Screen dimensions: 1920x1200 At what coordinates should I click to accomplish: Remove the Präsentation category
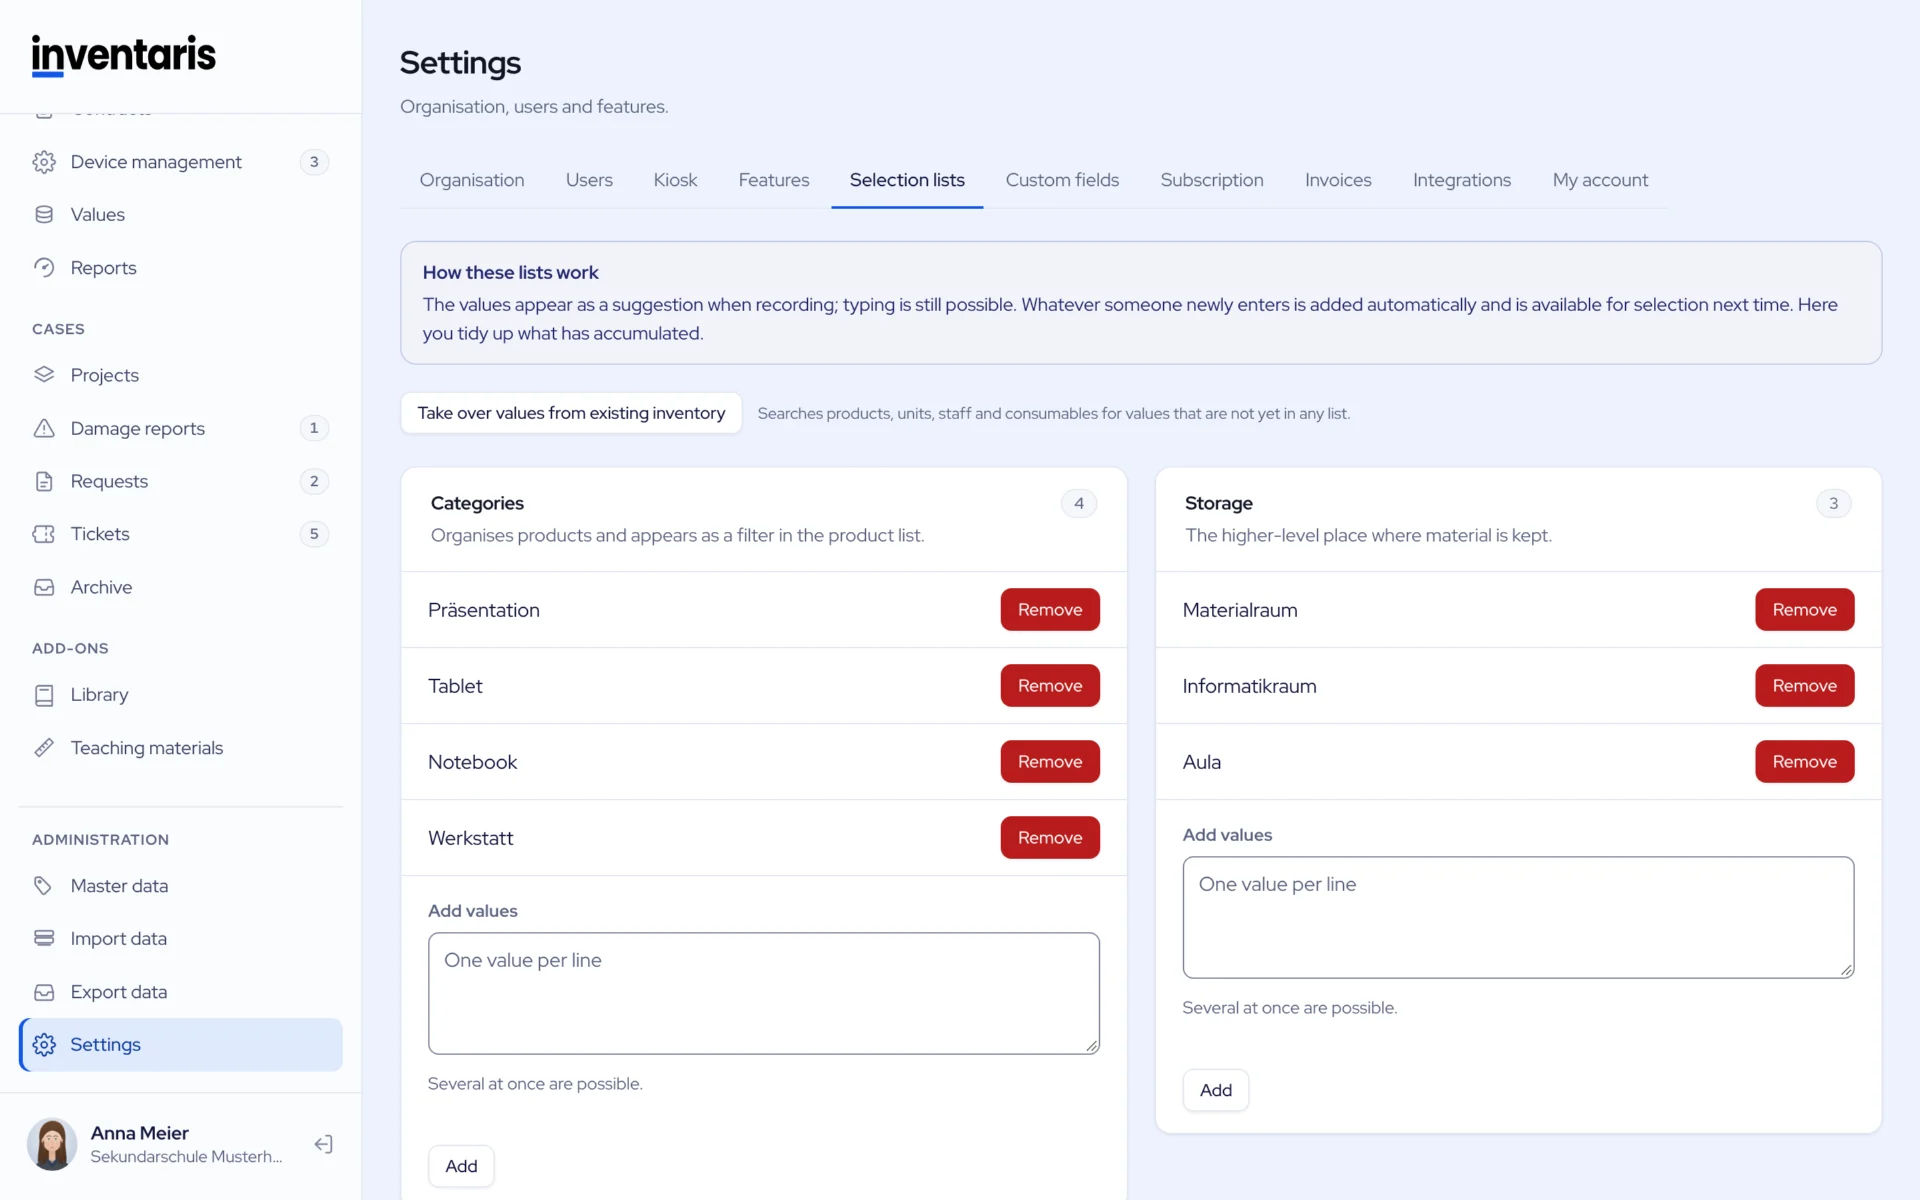(x=1050, y=610)
